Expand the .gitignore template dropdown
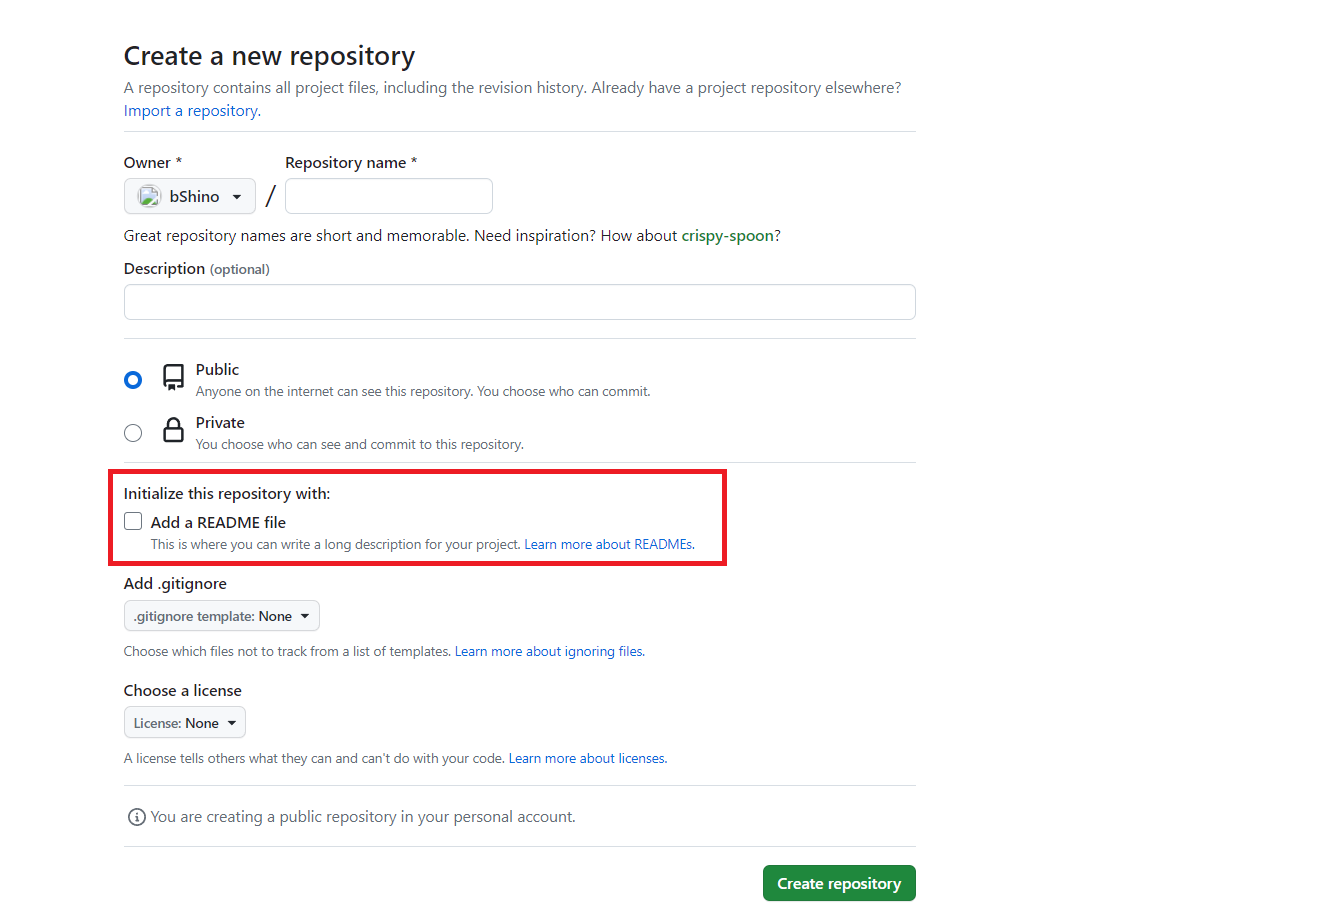 point(222,616)
